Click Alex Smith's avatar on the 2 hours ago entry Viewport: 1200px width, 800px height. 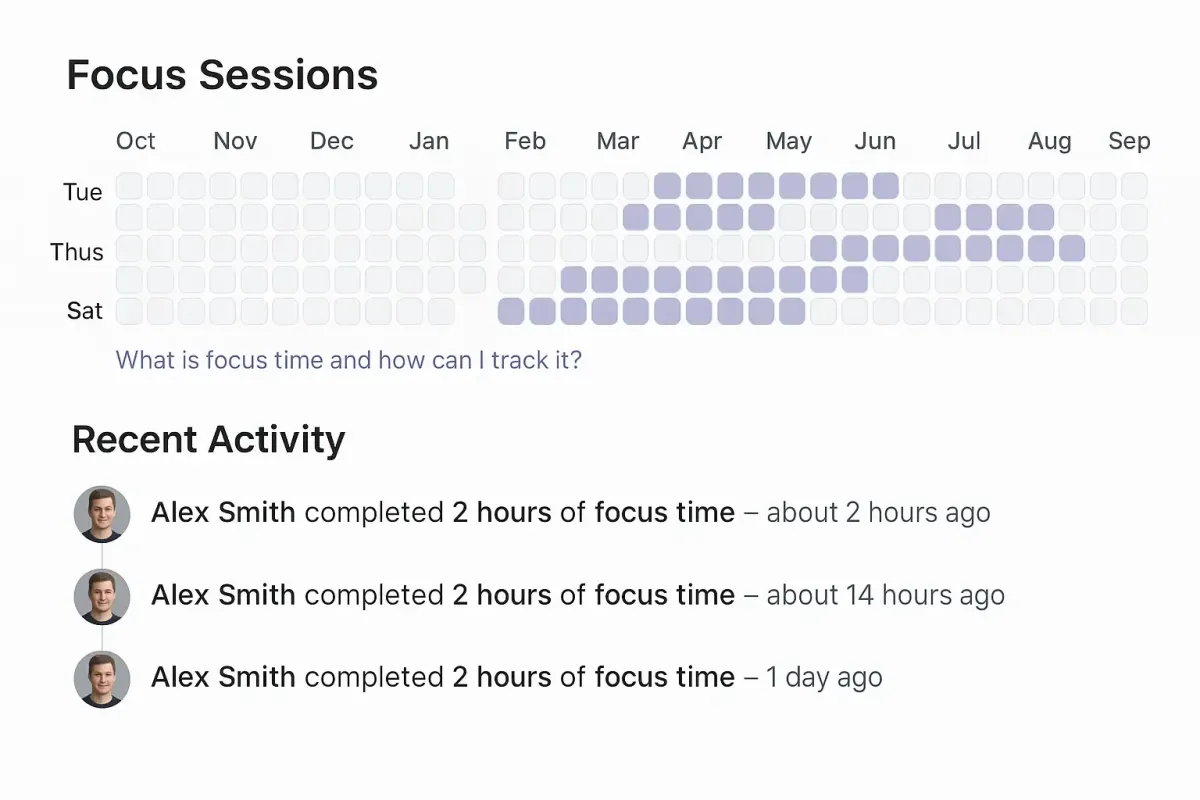[x=102, y=514]
